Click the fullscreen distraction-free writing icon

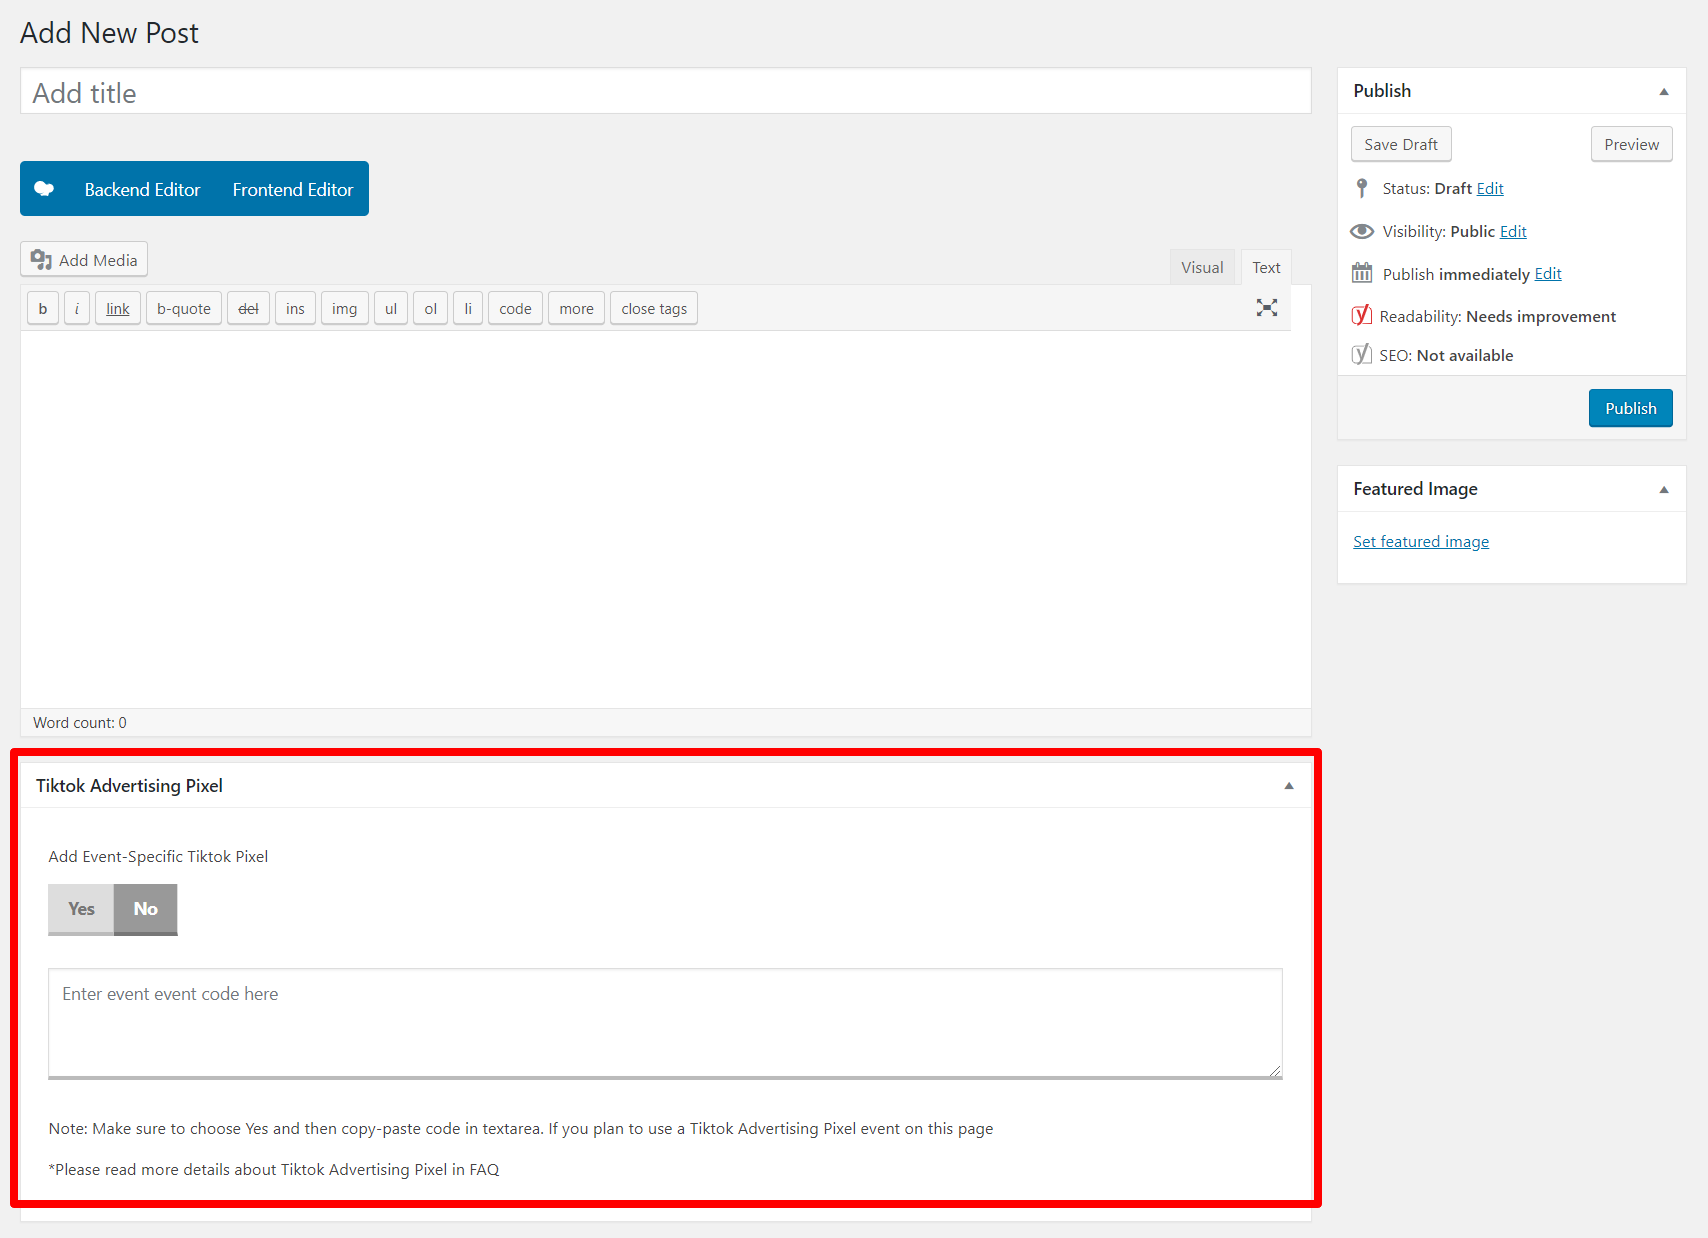(x=1266, y=308)
